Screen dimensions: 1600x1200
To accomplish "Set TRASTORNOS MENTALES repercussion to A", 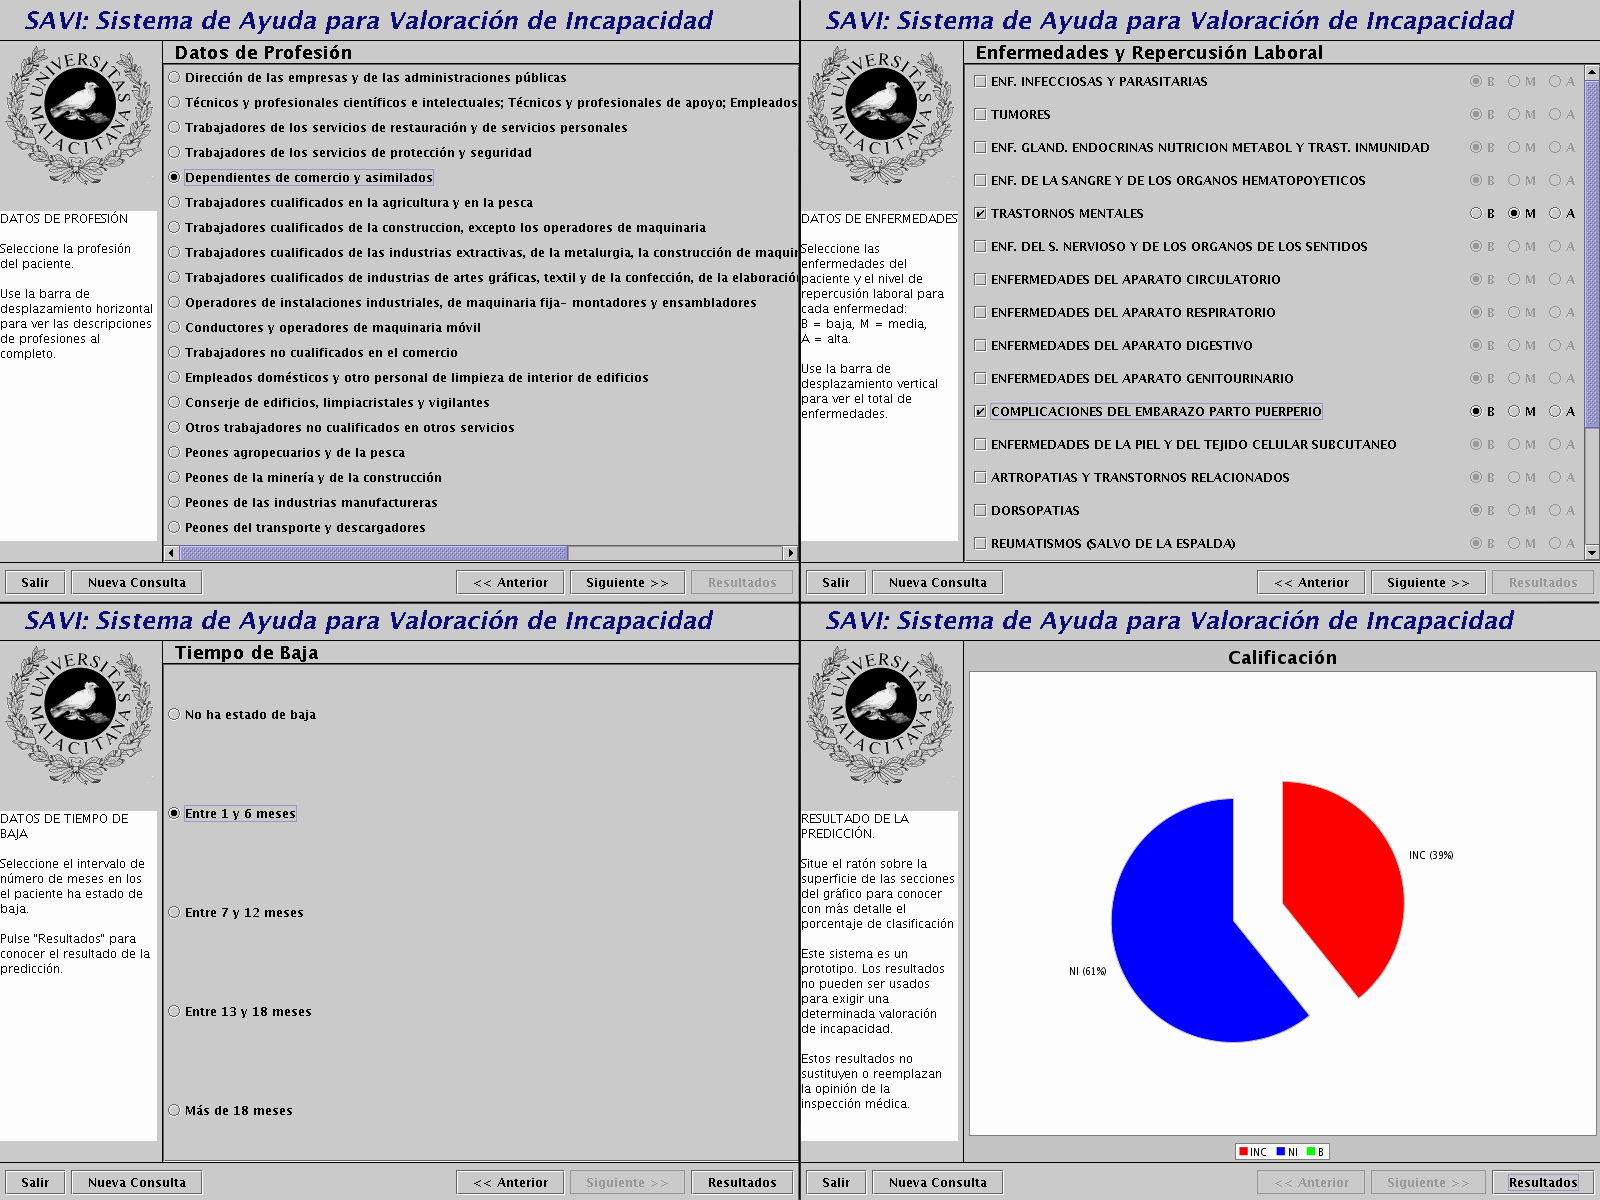I will (1555, 214).
